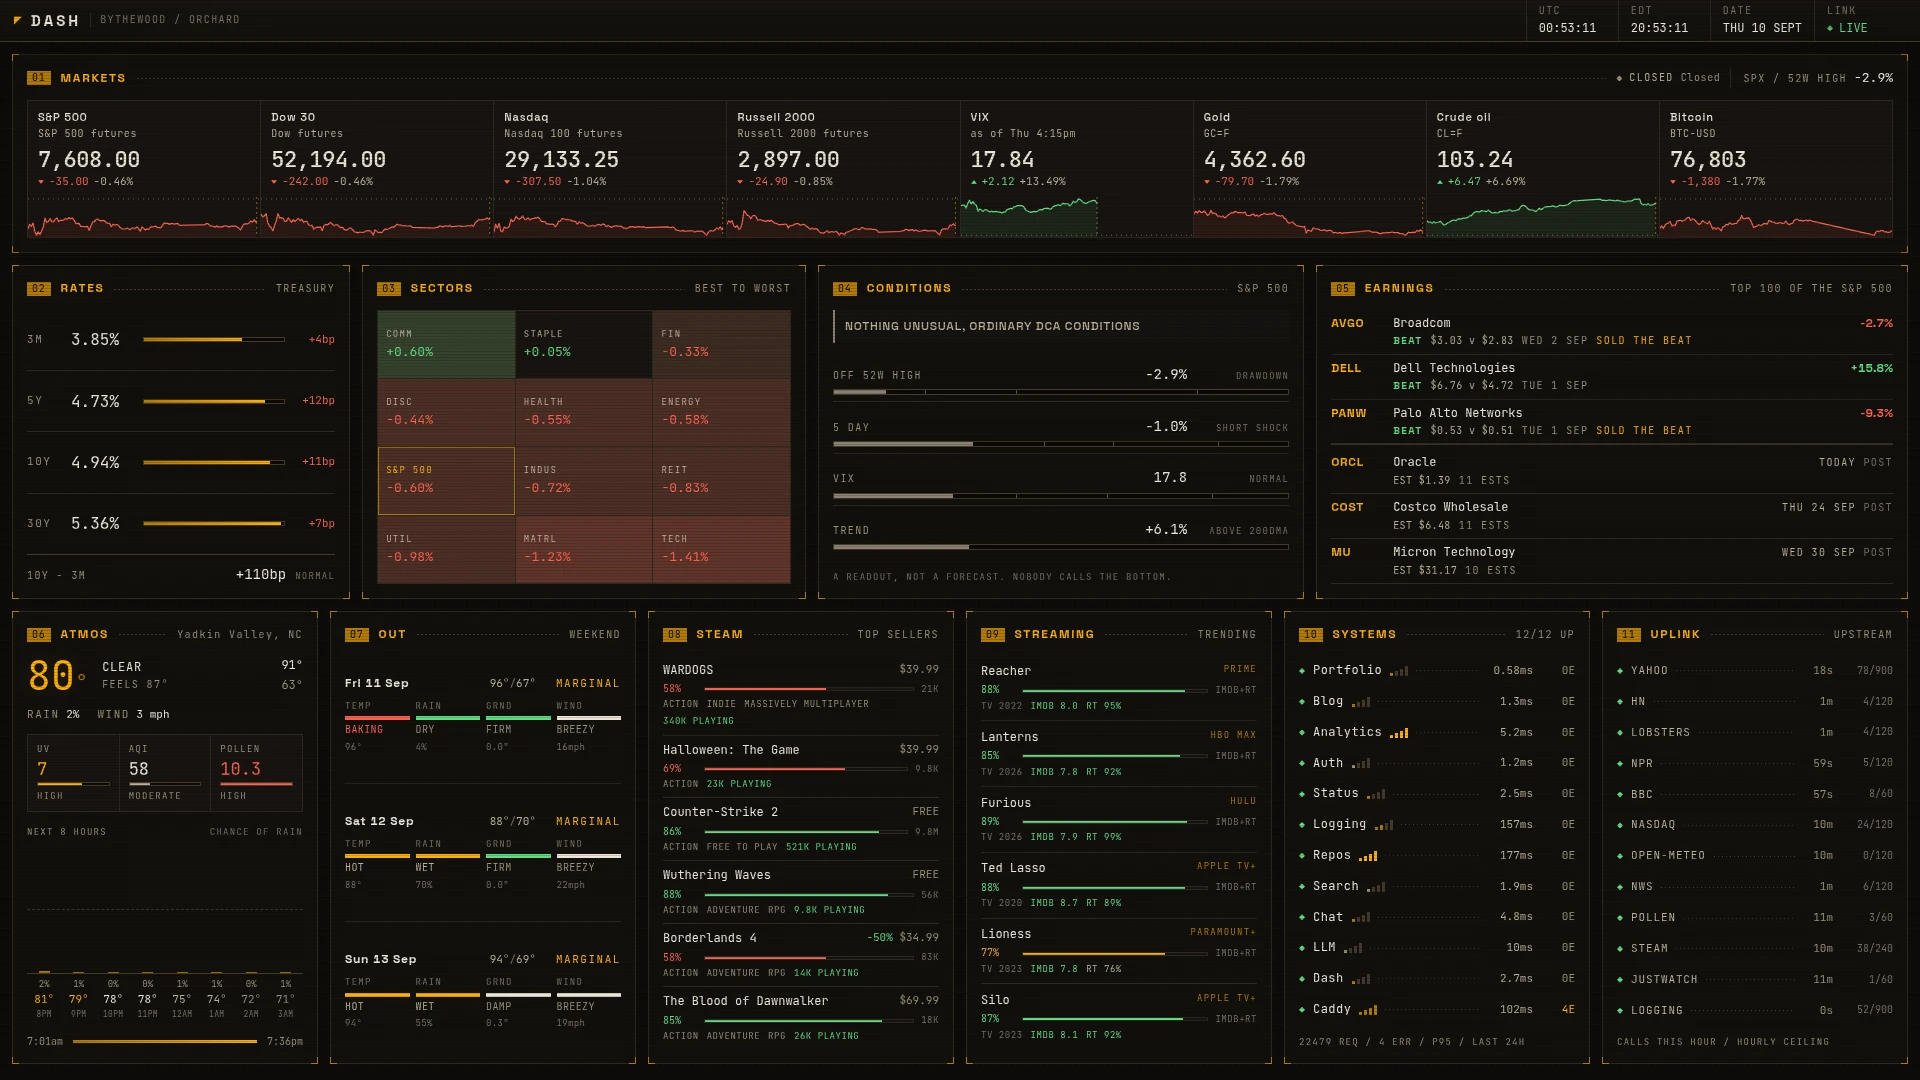The height and width of the screenshot is (1080, 1920).
Task: Click the 10Y yield bar
Action: tap(214, 463)
